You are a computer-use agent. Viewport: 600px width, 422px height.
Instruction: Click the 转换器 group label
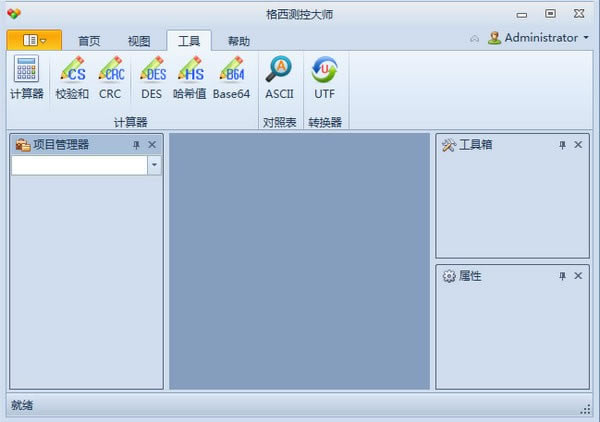click(325, 122)
